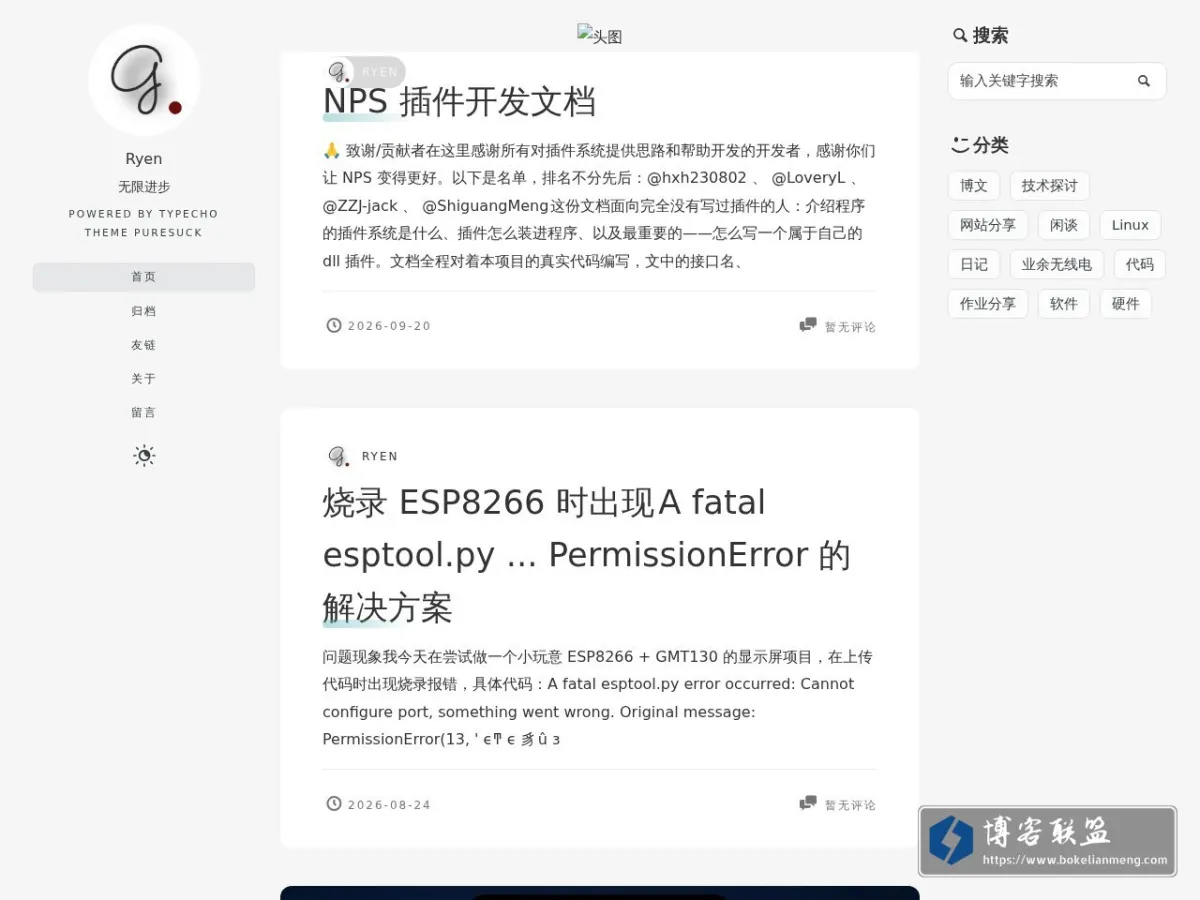
Task: Toggle the dark mode sun icon
Action: [144, 456]
